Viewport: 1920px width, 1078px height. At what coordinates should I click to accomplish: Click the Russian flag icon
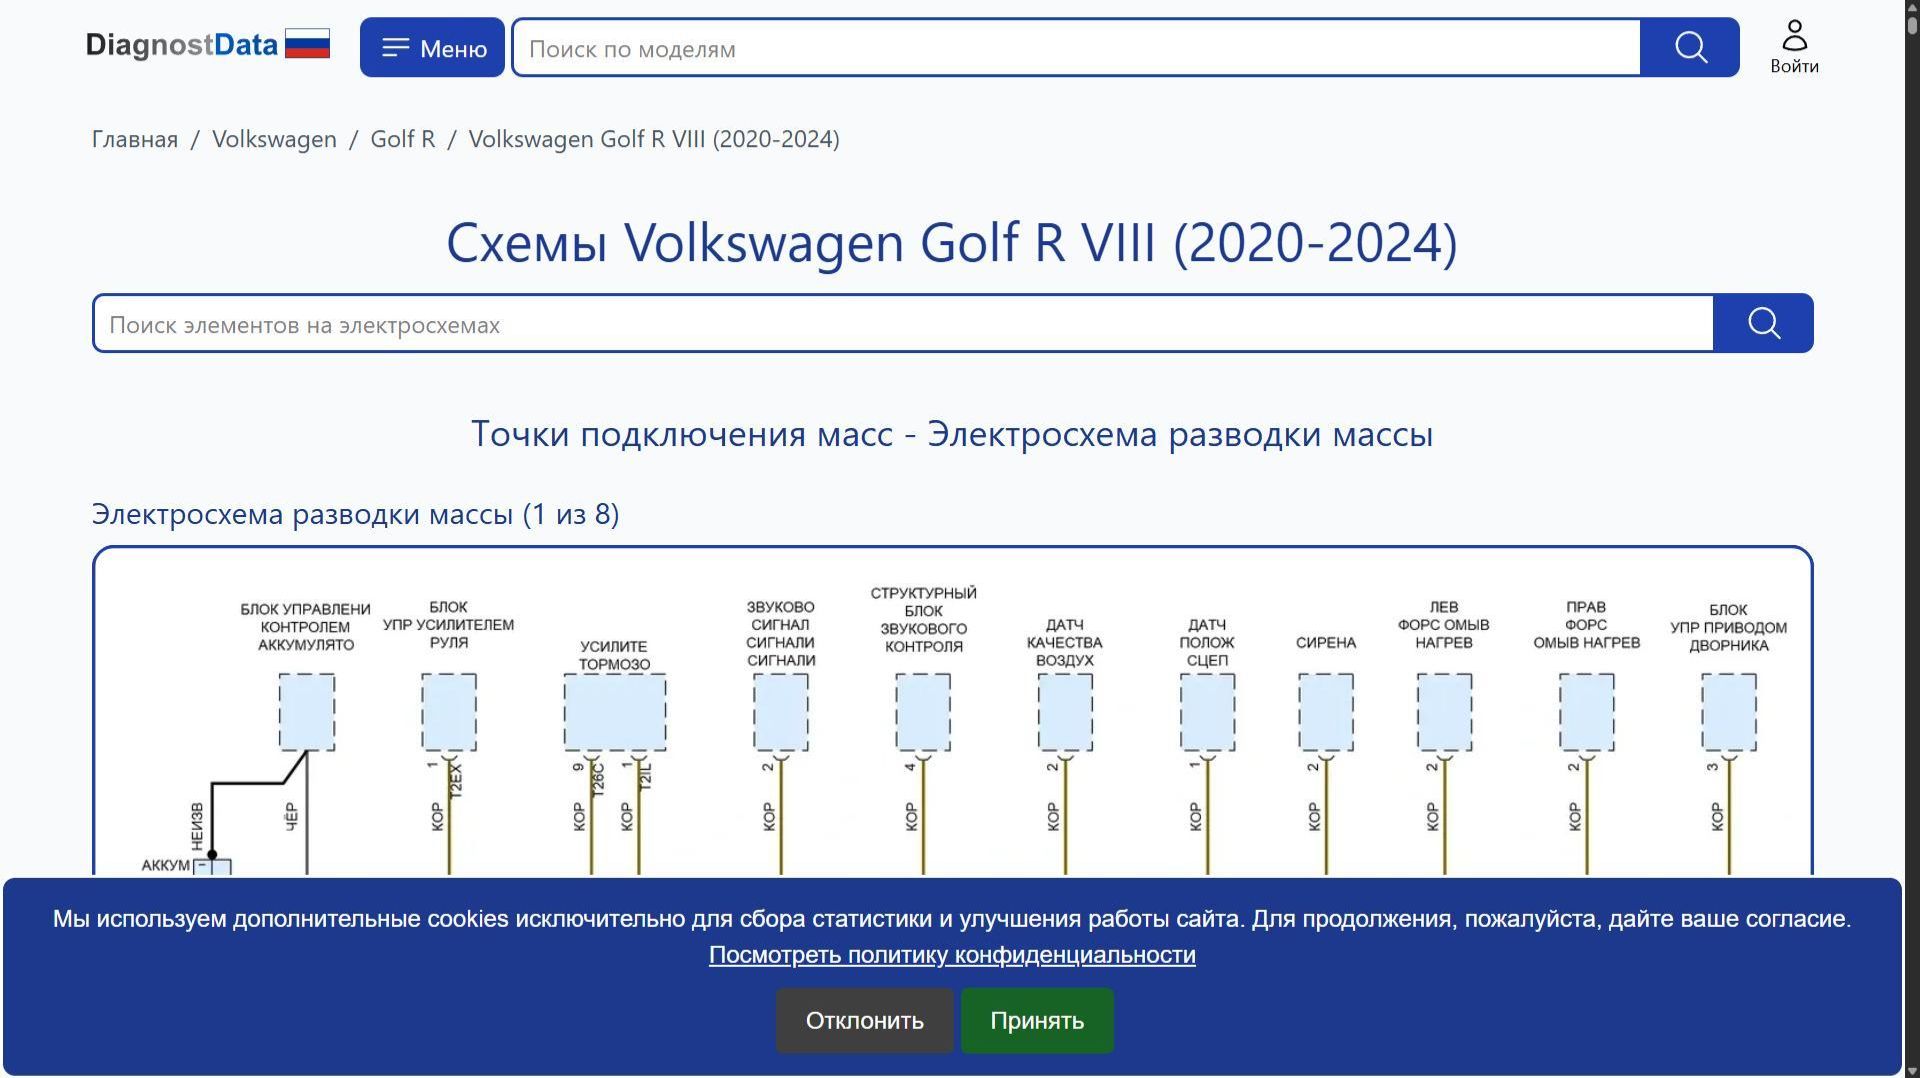[x=309, y=42]
